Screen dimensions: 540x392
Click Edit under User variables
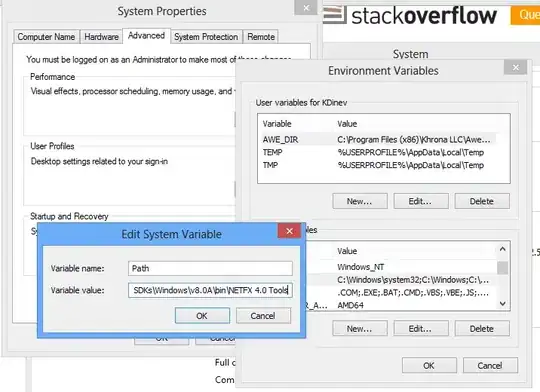point(421,201)
